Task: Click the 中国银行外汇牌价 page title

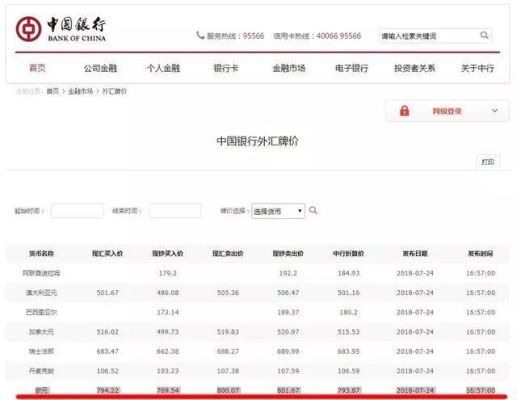Action: point(257,141)
